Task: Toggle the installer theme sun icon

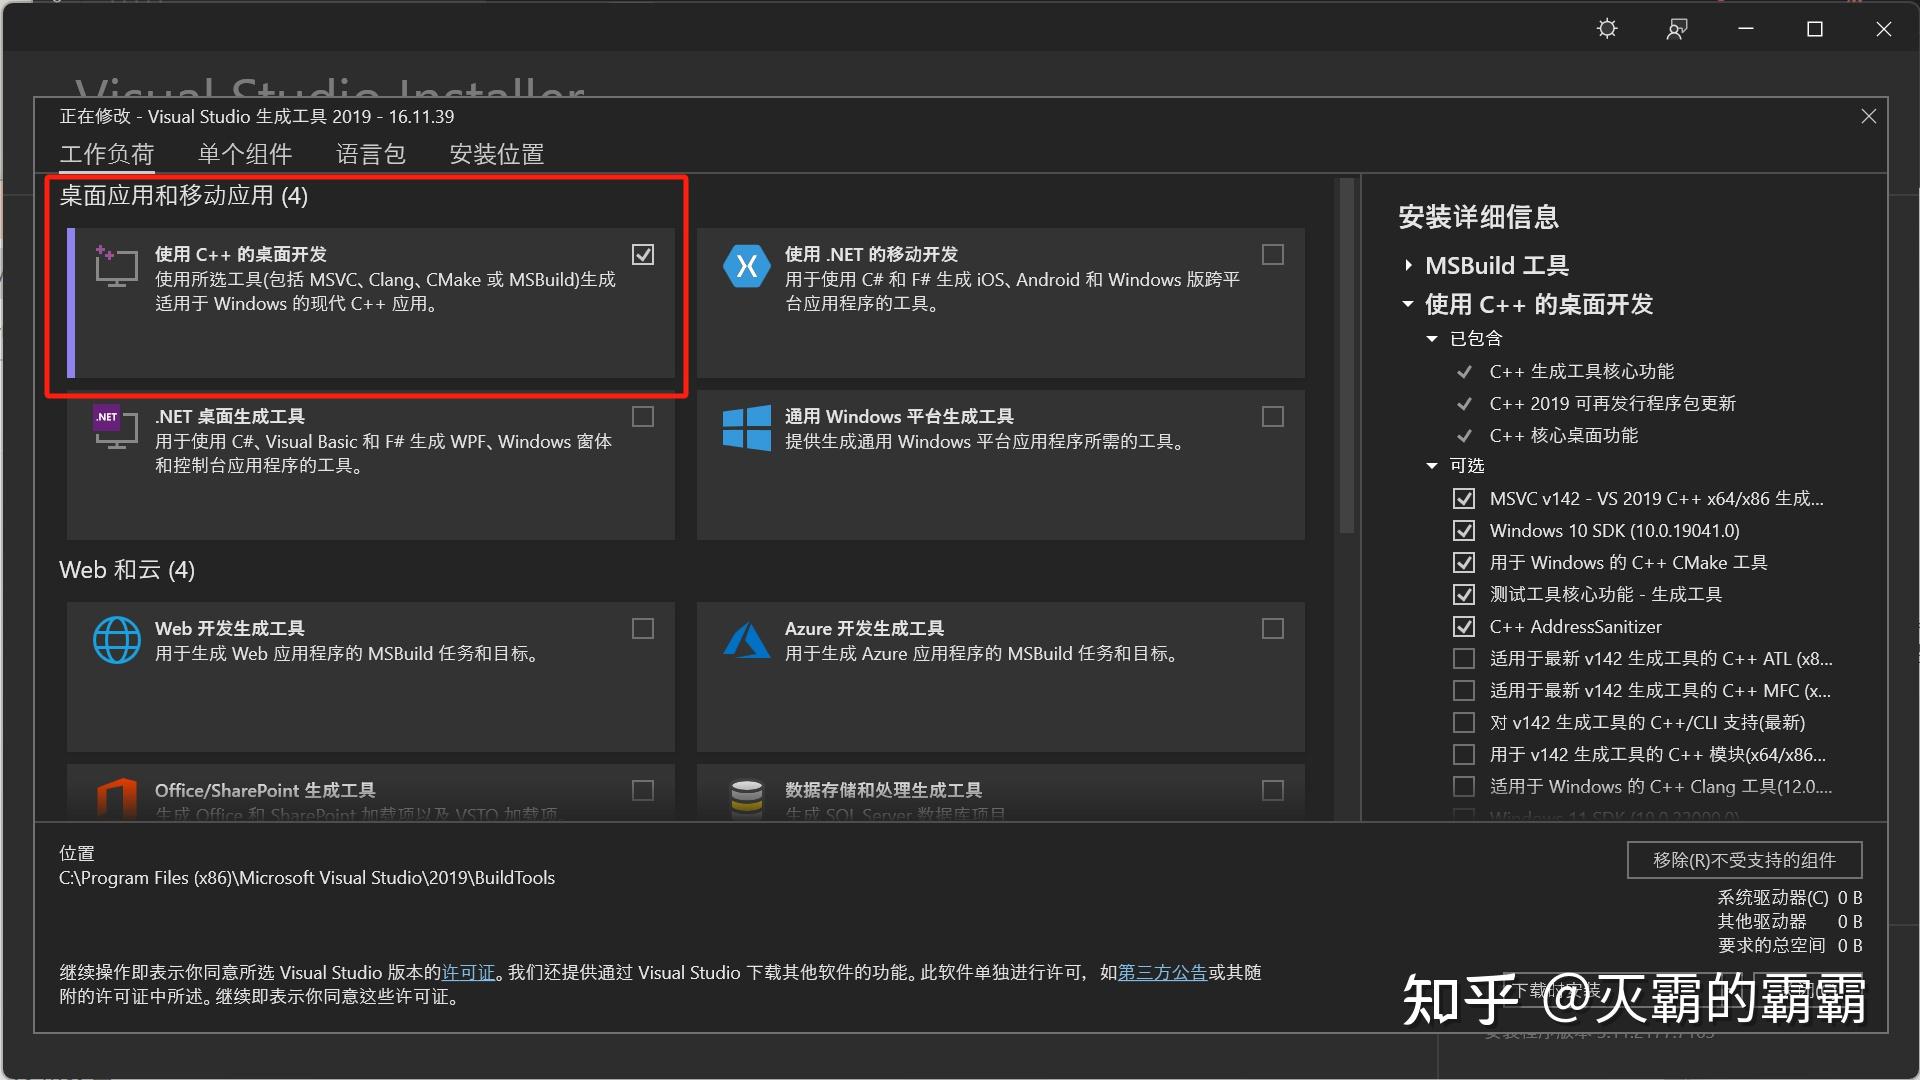Action: (1607, 29)
